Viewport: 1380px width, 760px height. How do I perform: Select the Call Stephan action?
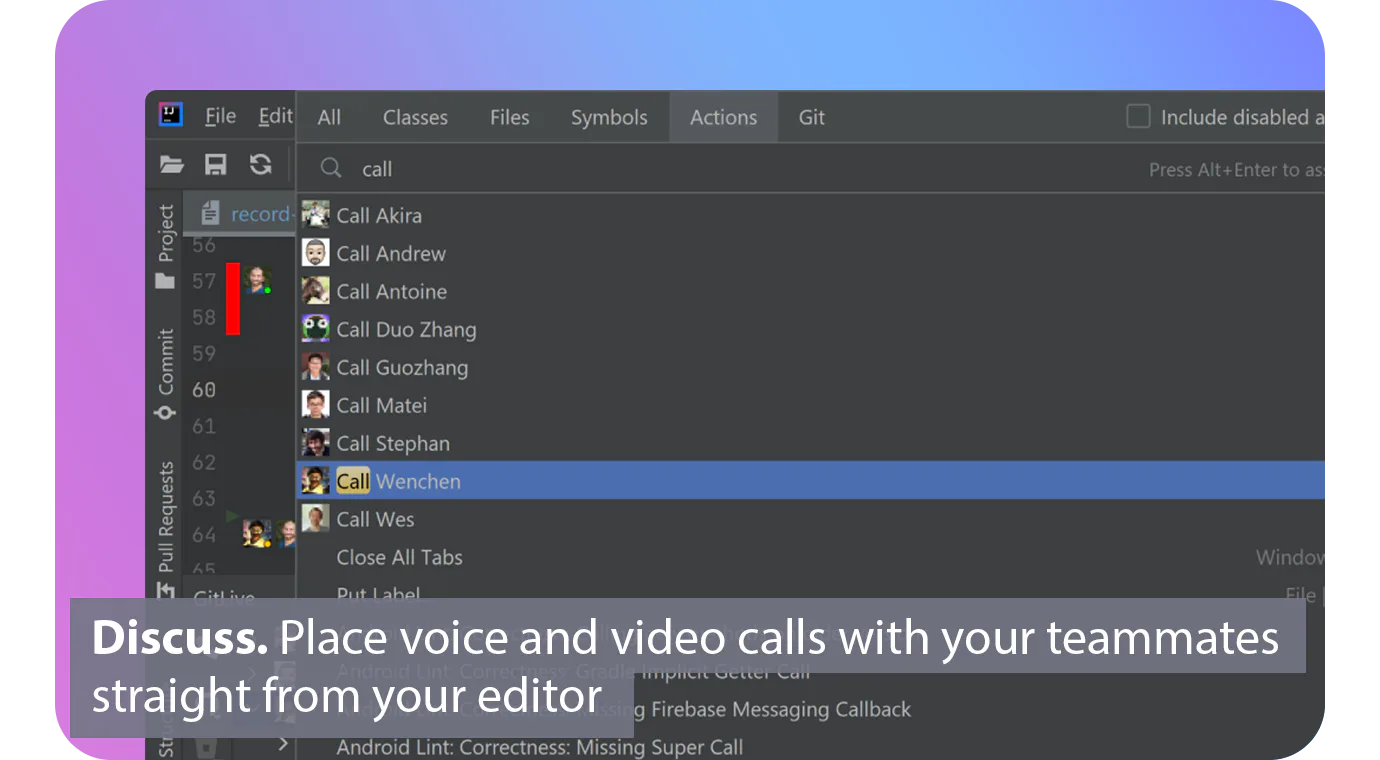coord(811,443)
